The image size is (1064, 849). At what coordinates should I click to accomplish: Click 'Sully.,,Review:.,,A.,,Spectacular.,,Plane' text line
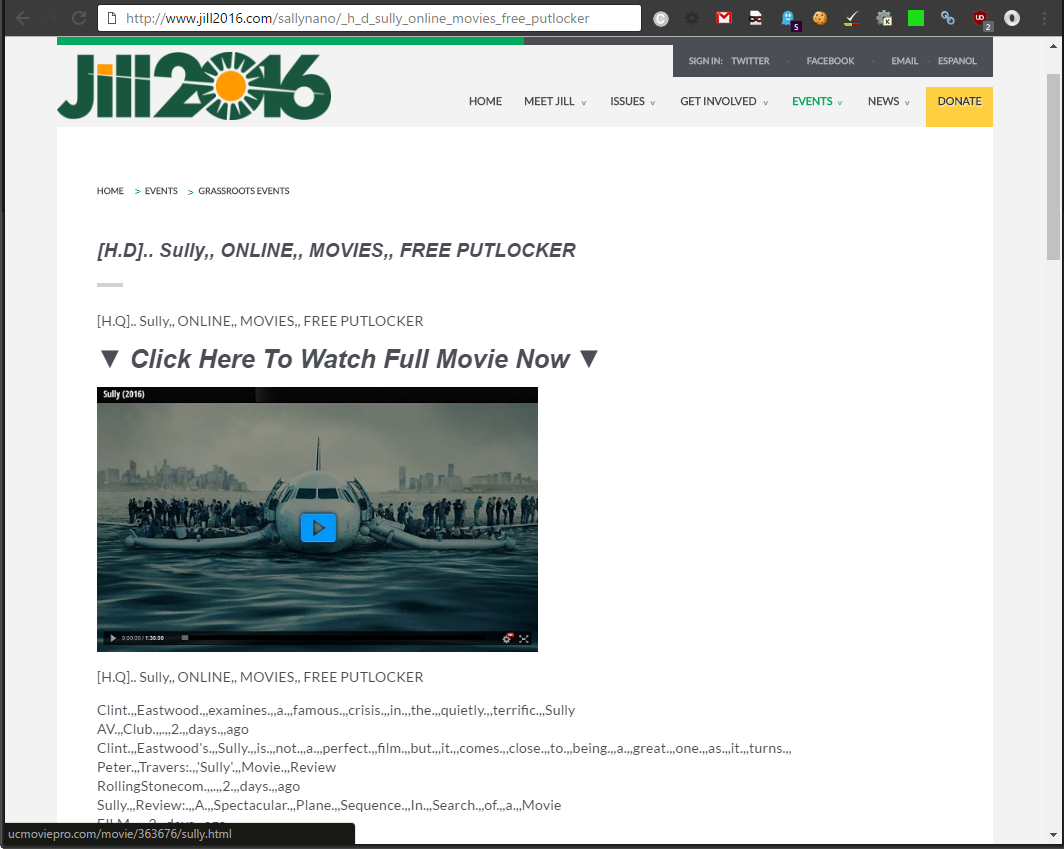329,806
